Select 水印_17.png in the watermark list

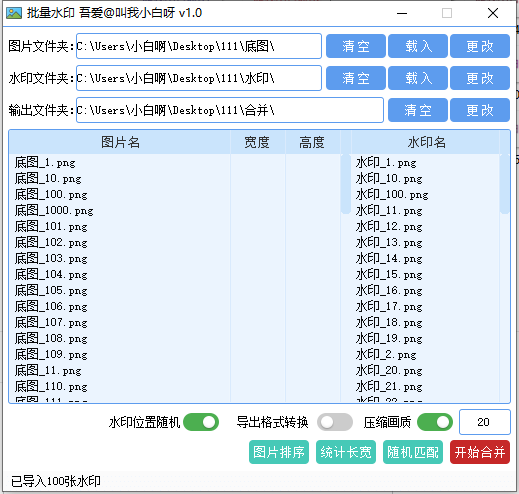pyautogui.click(x=426, y=307)
